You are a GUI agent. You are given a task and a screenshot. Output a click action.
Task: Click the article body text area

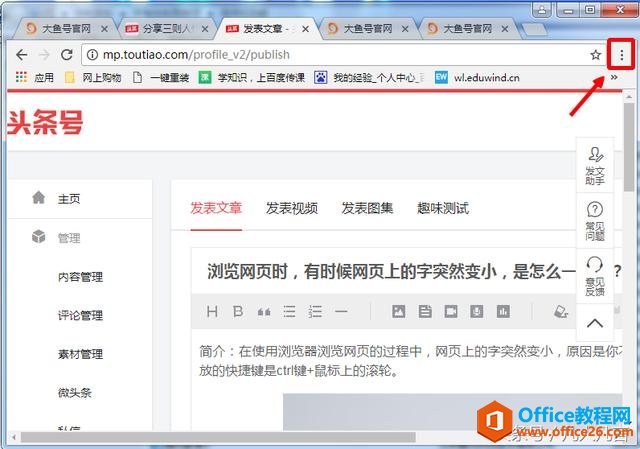[406, 380]
